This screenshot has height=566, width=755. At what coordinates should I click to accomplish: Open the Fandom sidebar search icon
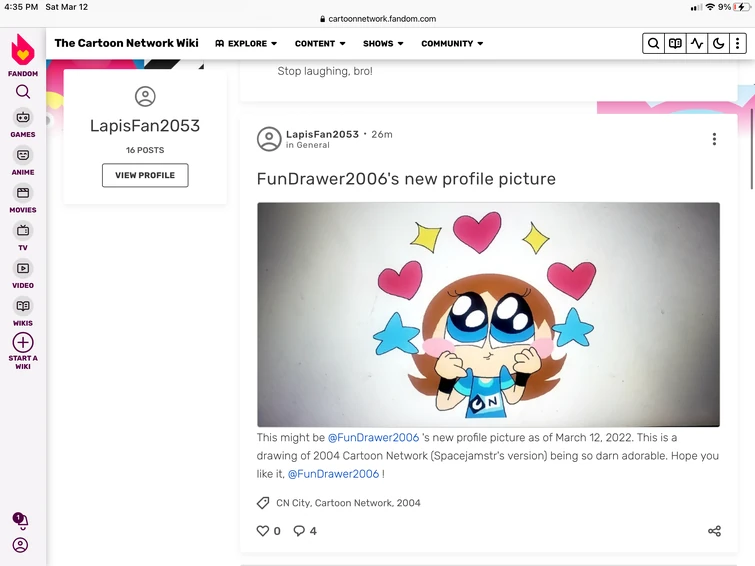[x=23, y=92]
